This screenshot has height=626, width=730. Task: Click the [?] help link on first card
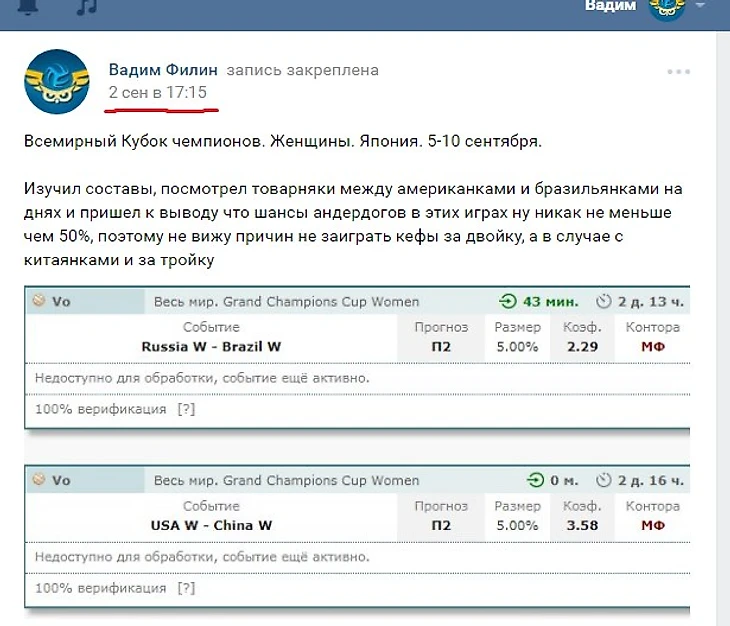click(186, 409)
